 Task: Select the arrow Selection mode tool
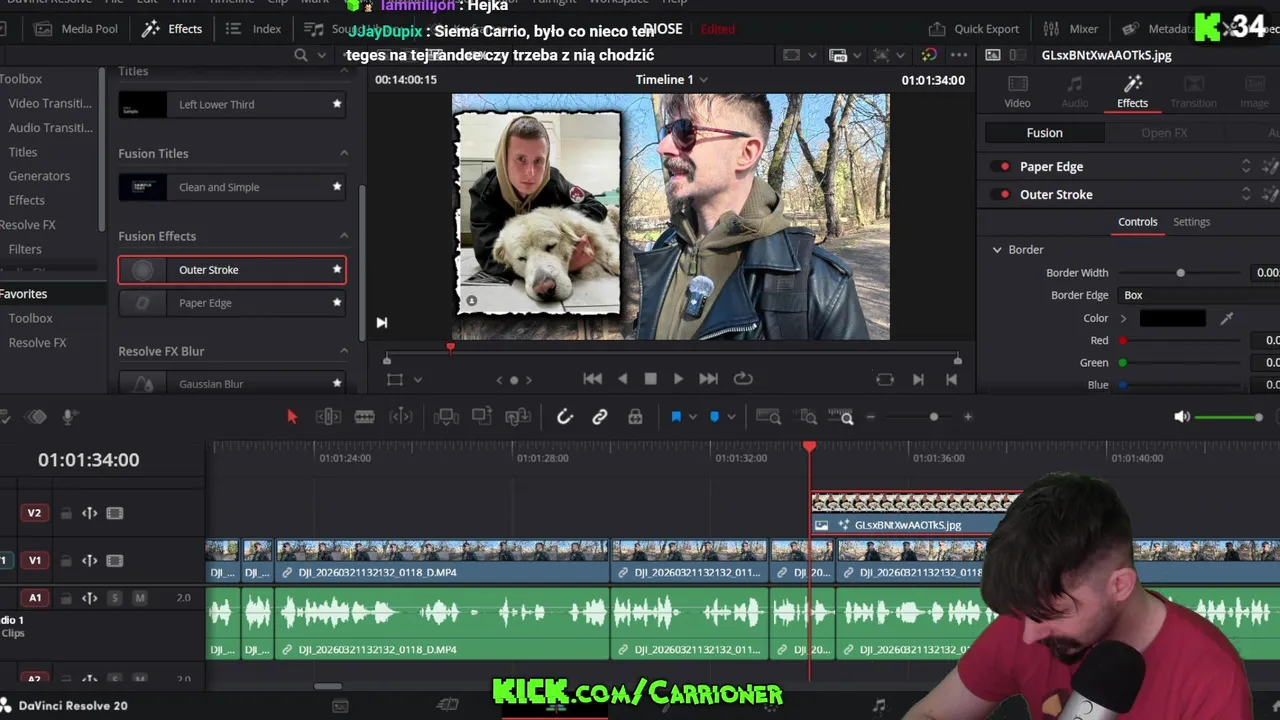pos(292,417)
